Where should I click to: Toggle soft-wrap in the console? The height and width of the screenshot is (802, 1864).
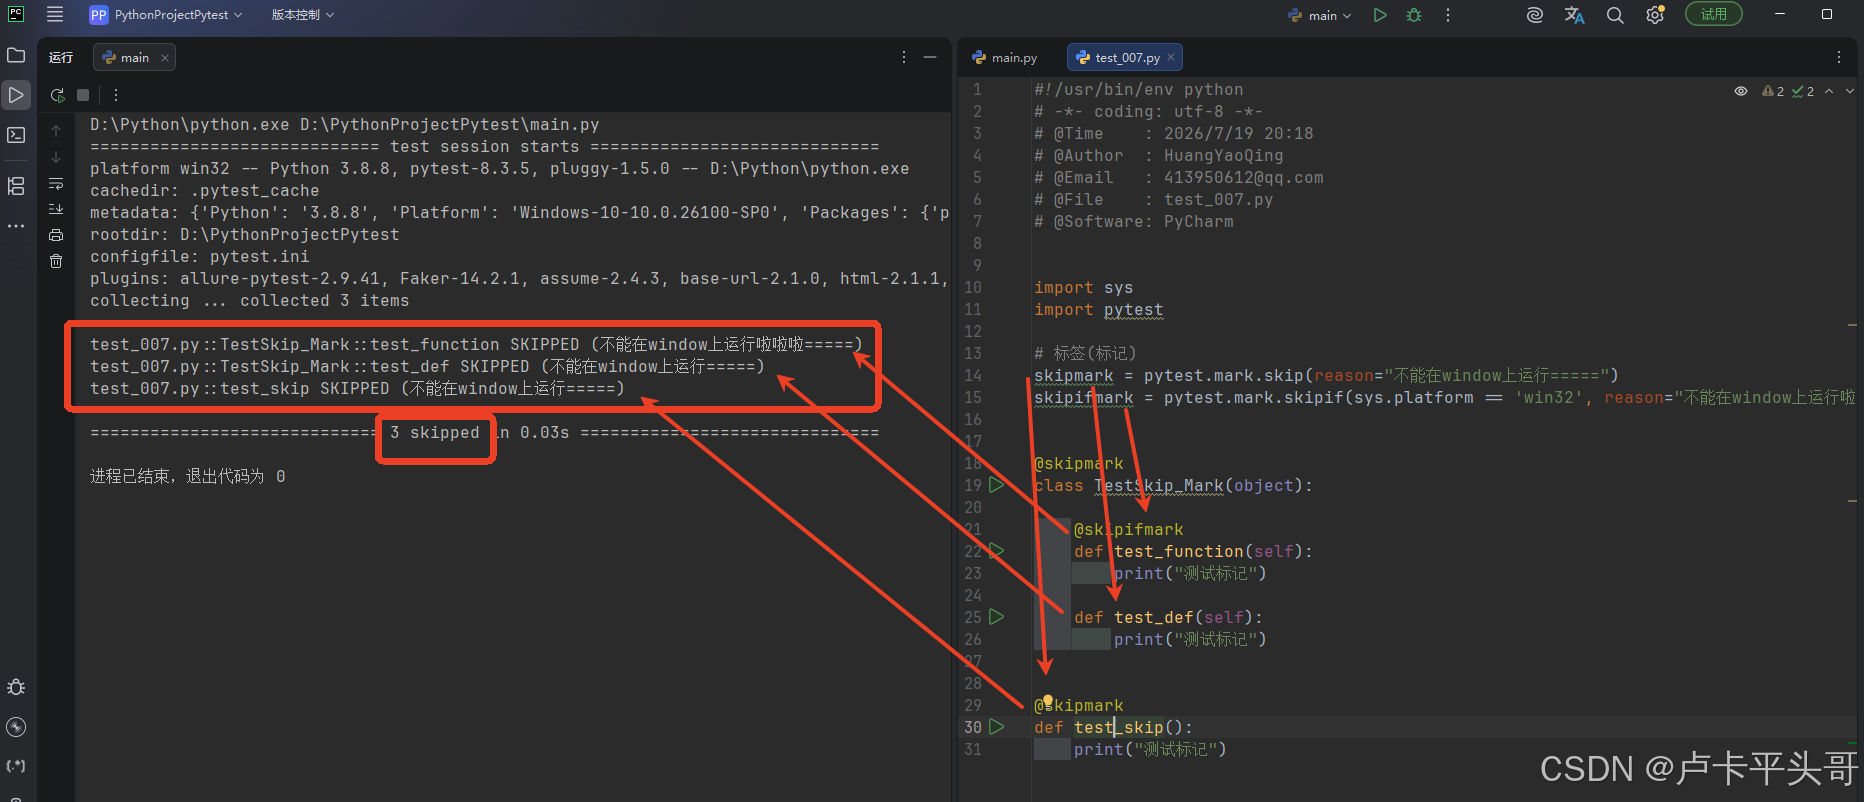pyautogui.click(x=56, y=183)
